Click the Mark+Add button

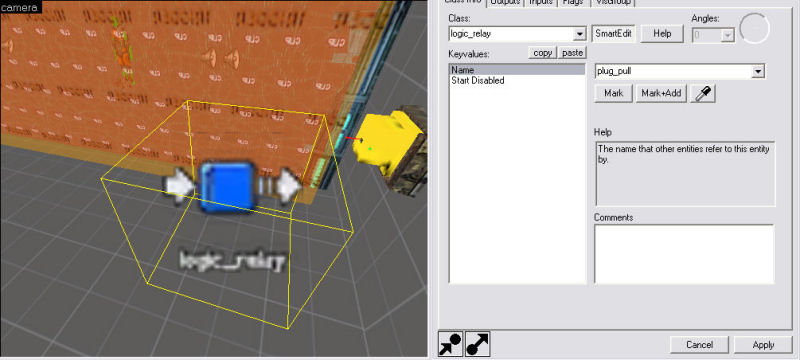coord(661,94)
